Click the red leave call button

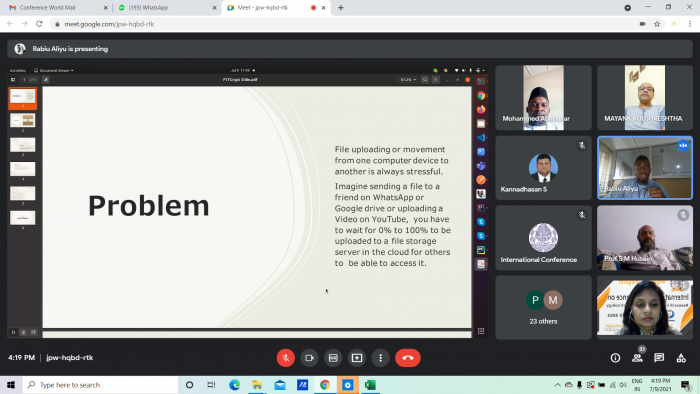[408, 358]
